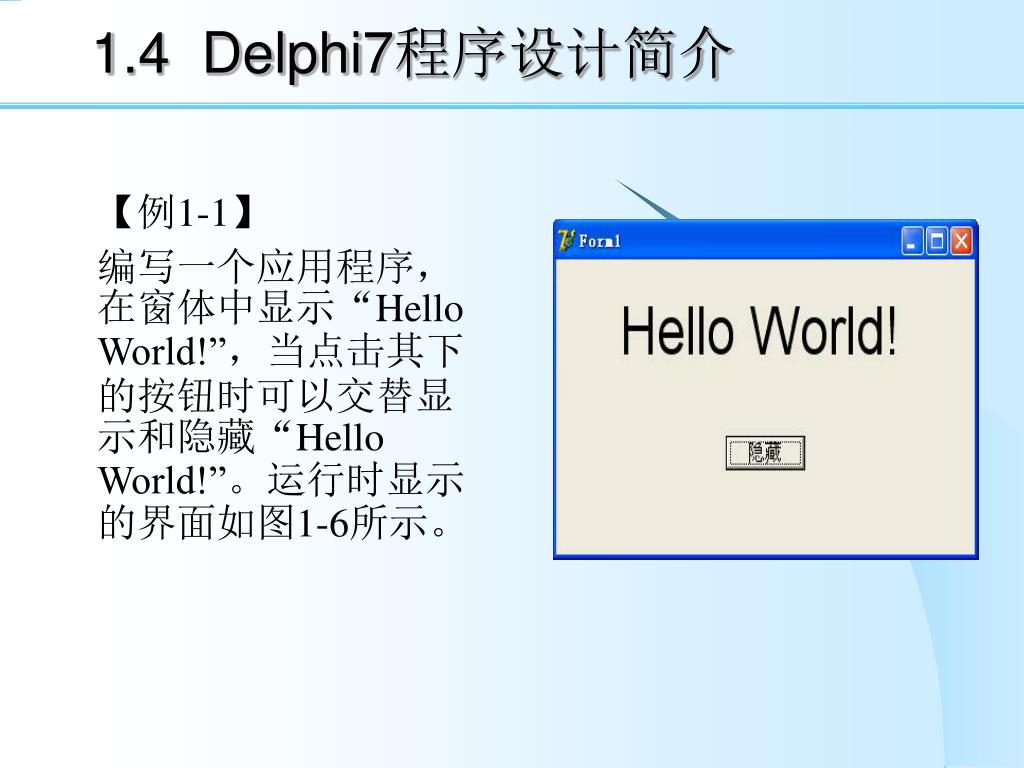Click the Form1 title text

pyautogui.click(x=600, y=241)
